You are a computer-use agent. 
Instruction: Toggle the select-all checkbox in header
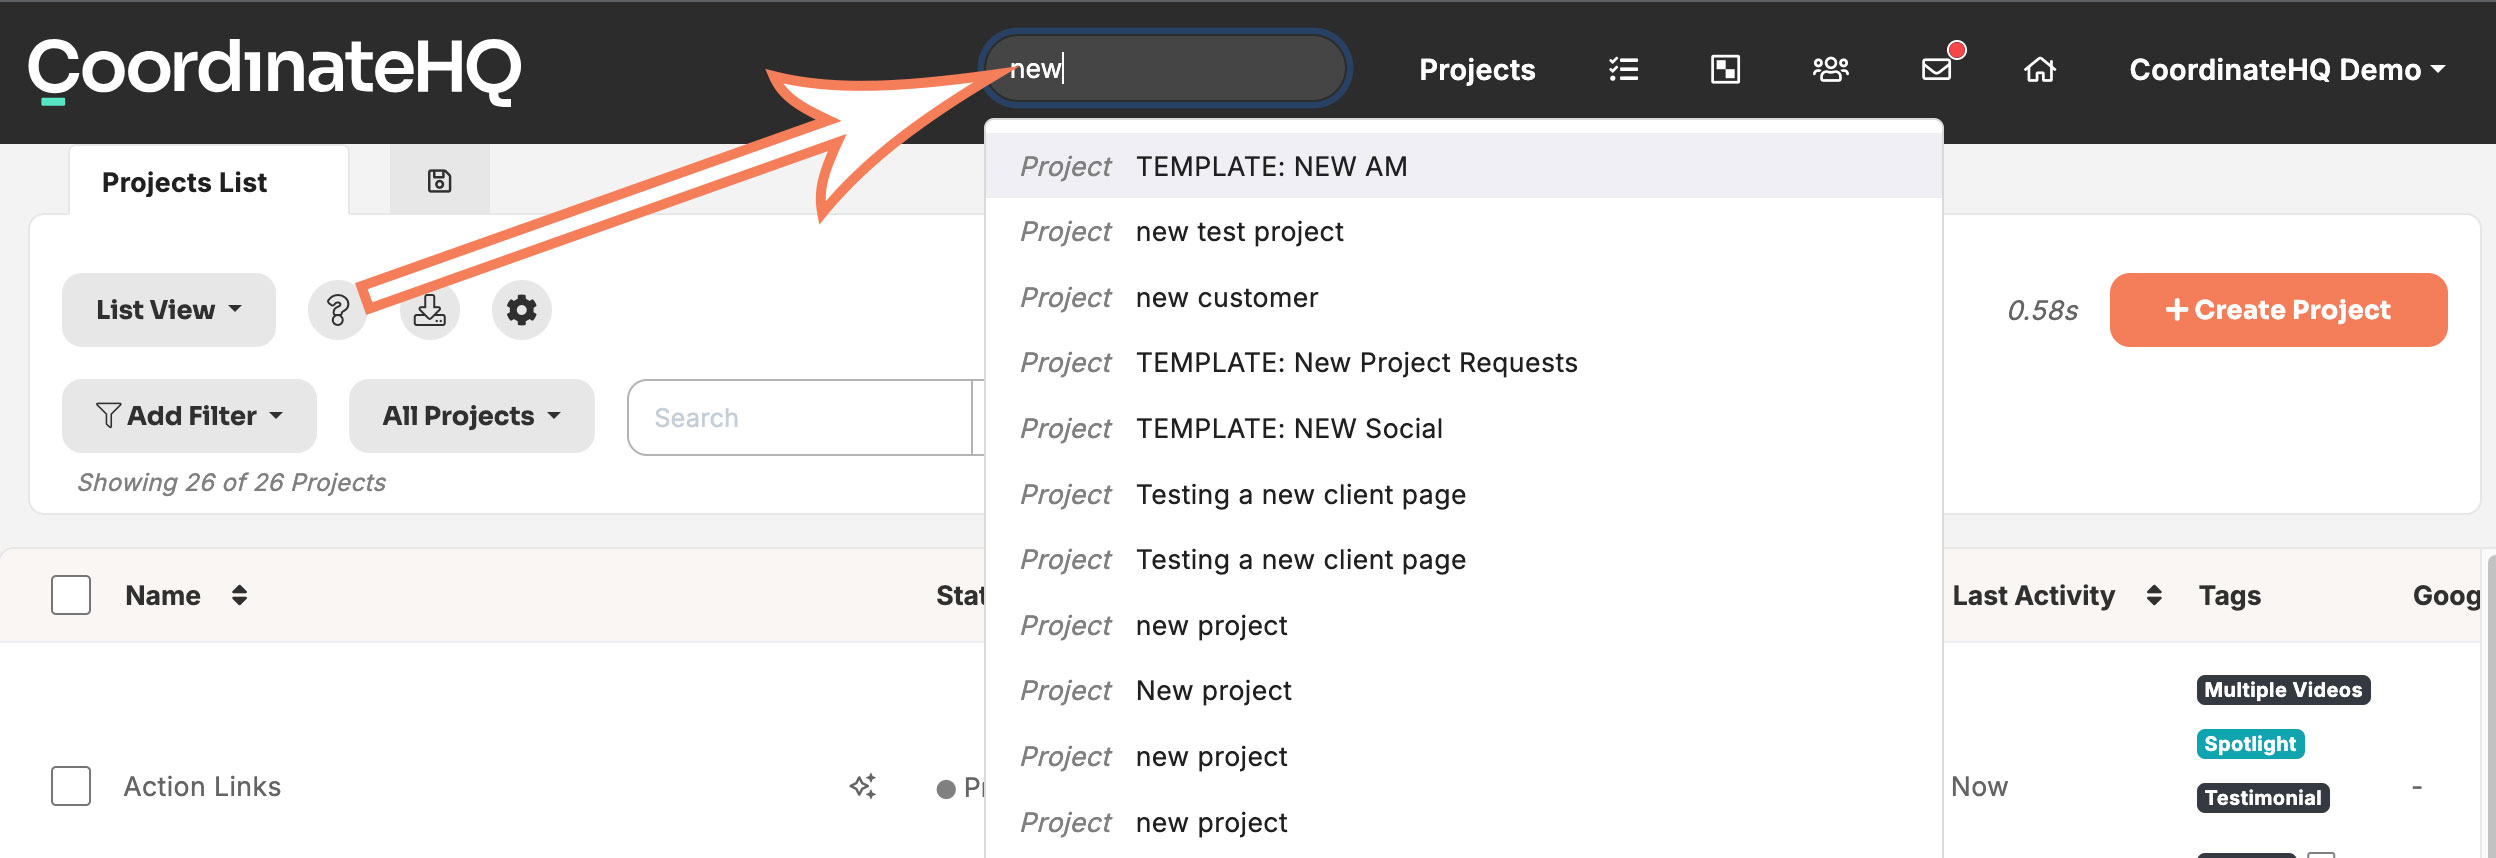click(71, 595)
